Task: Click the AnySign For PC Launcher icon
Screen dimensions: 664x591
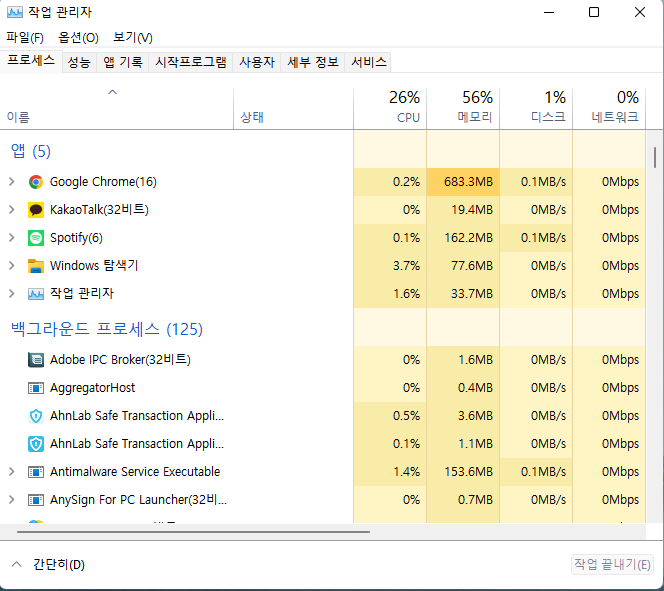Action: coord(36,500)
